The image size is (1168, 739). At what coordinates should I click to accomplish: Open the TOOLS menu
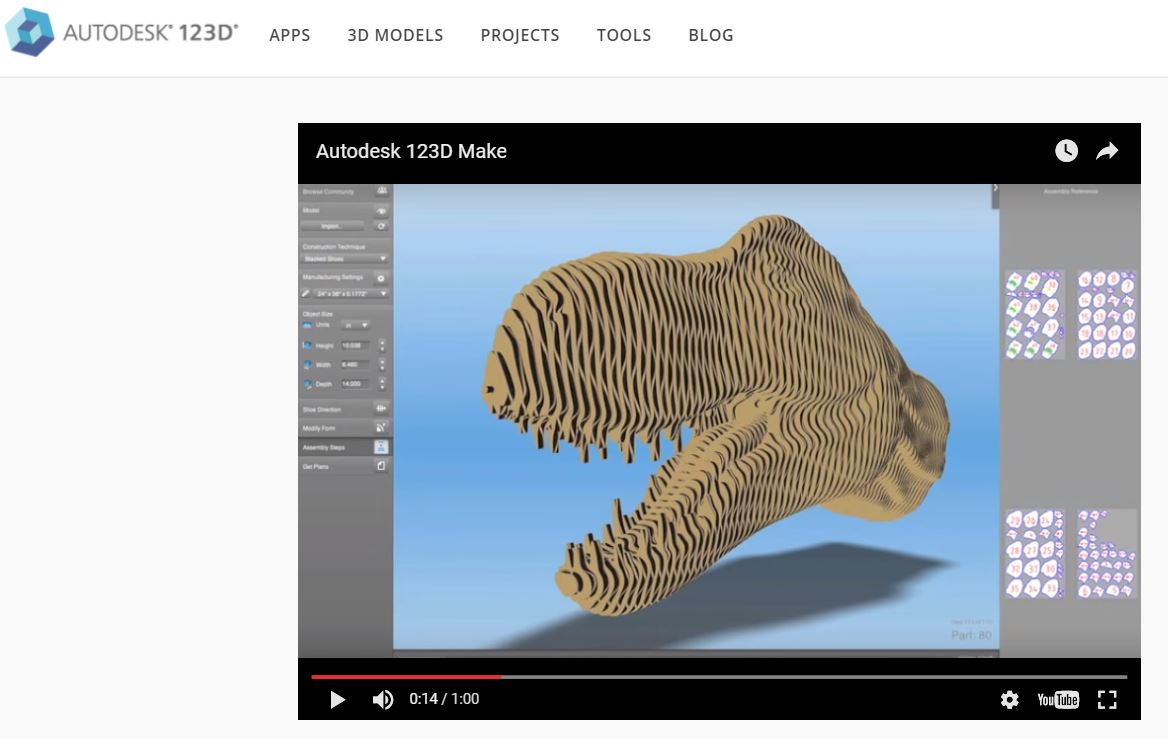click(623, 35)
